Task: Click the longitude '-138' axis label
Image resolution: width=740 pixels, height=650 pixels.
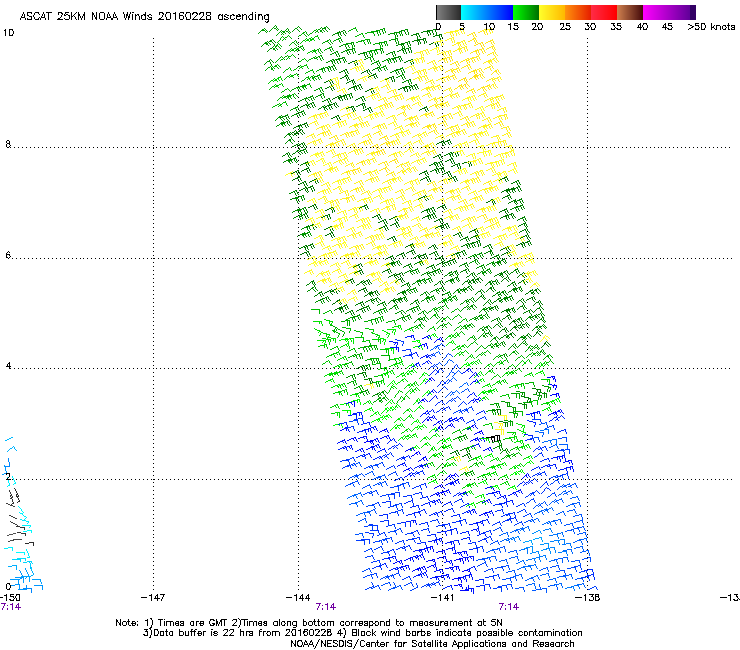Action: coord(587,598)
